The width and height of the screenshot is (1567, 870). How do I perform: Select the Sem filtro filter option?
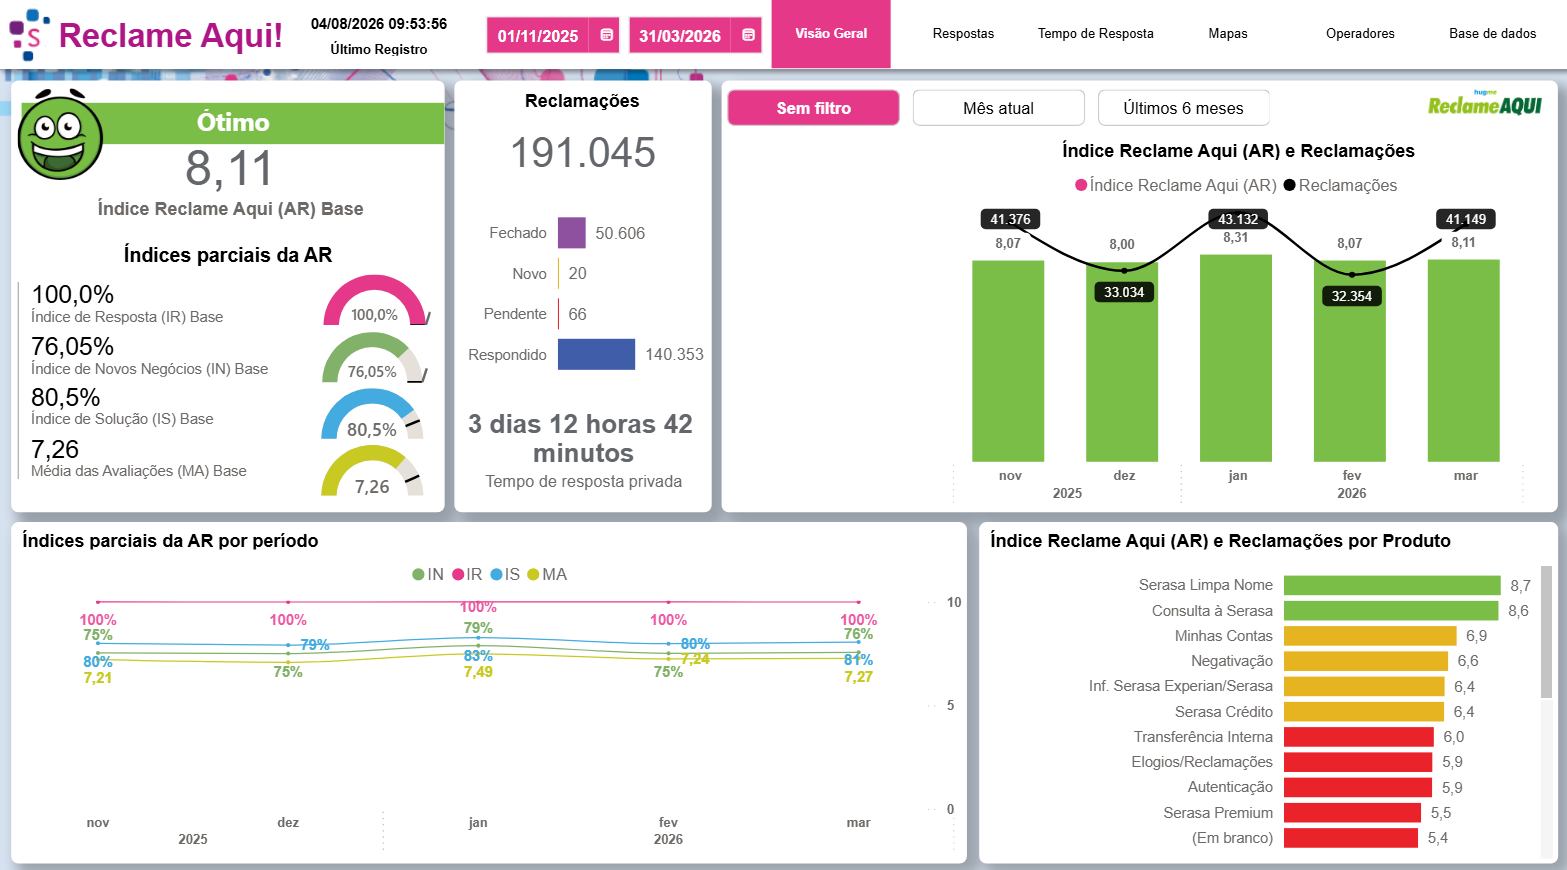click(813, 108)
